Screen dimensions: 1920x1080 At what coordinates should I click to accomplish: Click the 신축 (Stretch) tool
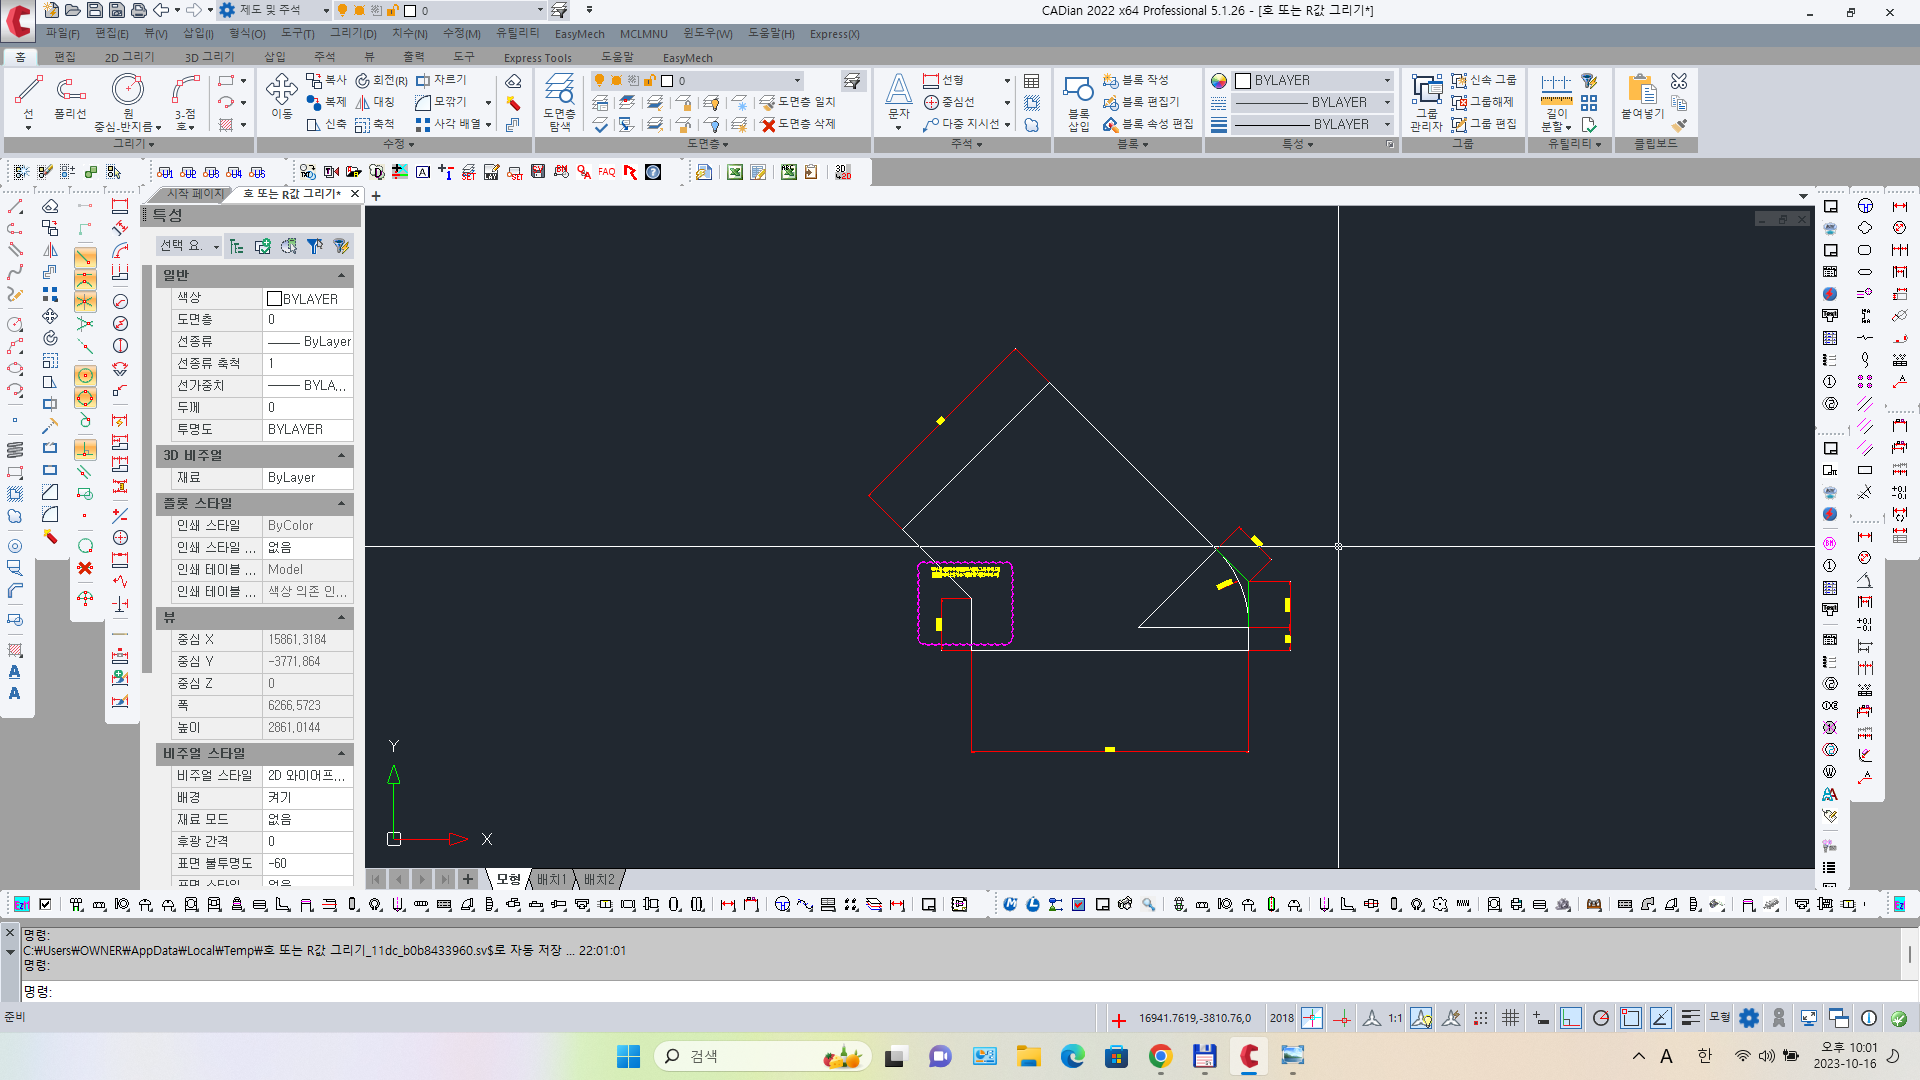[x=326, y=124]
